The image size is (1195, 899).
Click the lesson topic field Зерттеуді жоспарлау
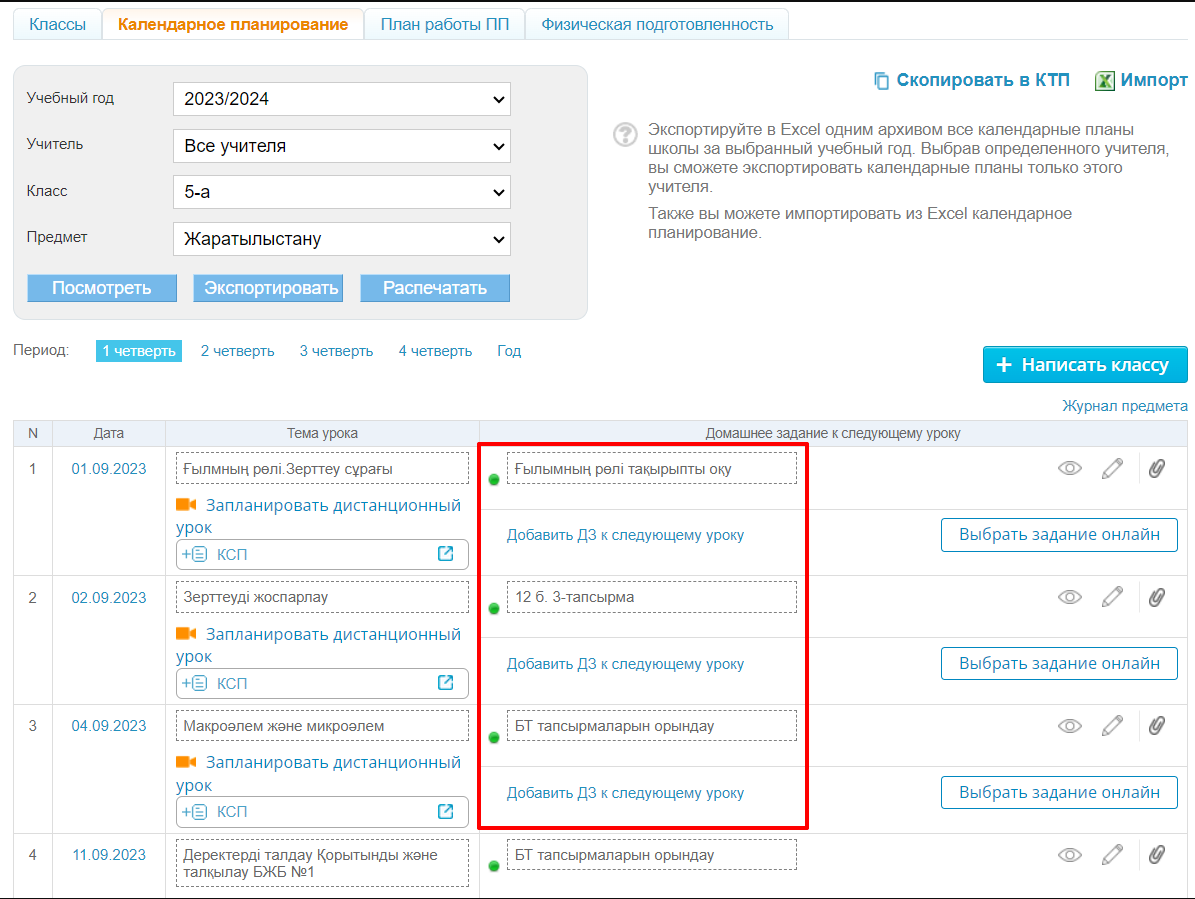(x=321, y=597)
